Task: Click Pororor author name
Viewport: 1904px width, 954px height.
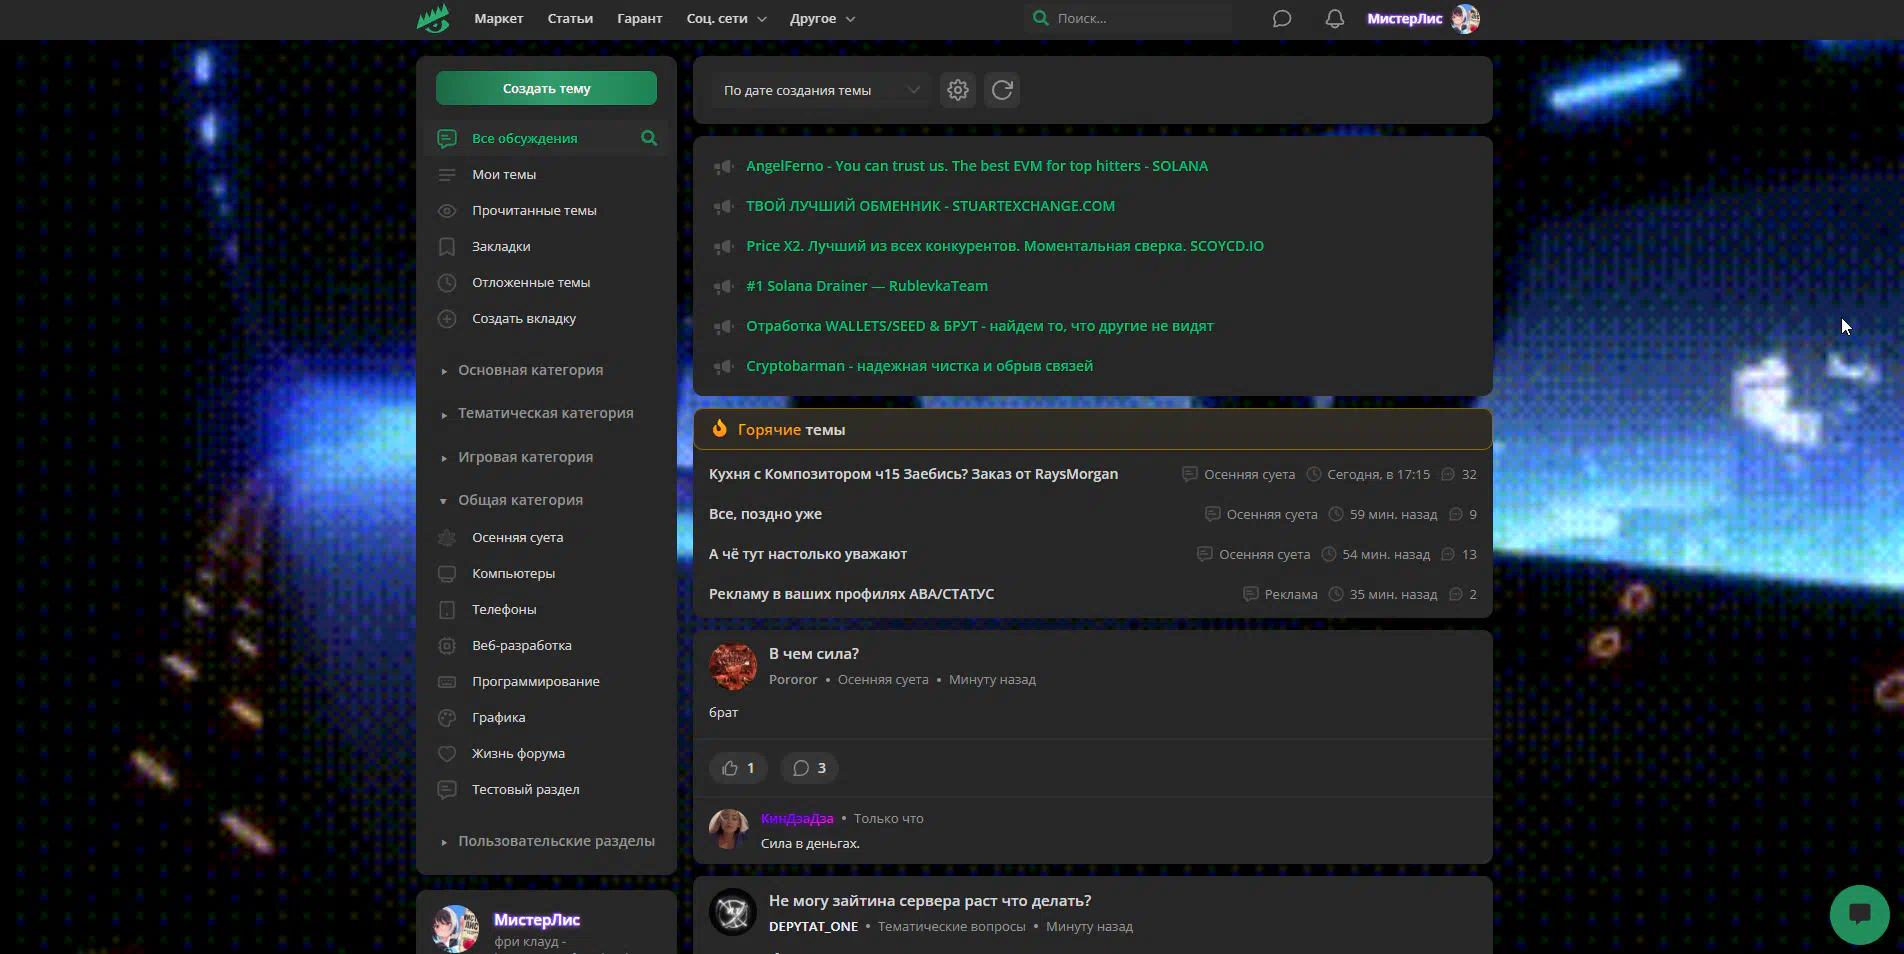Action: coord(793,680)
